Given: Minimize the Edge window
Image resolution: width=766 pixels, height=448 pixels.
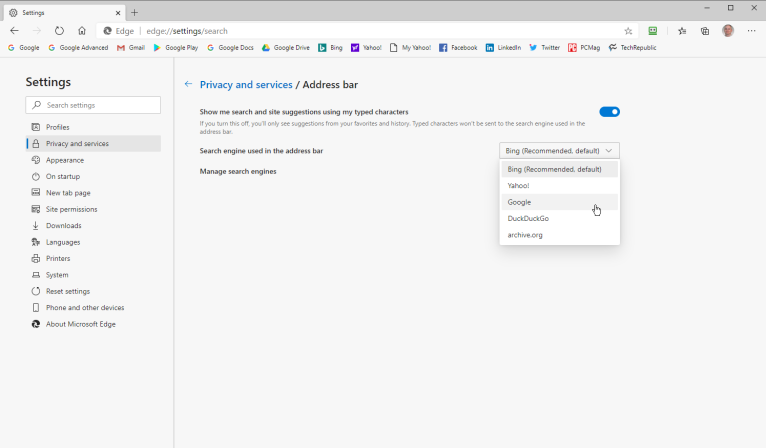Looking at the screenshot, I should point(707,8).
